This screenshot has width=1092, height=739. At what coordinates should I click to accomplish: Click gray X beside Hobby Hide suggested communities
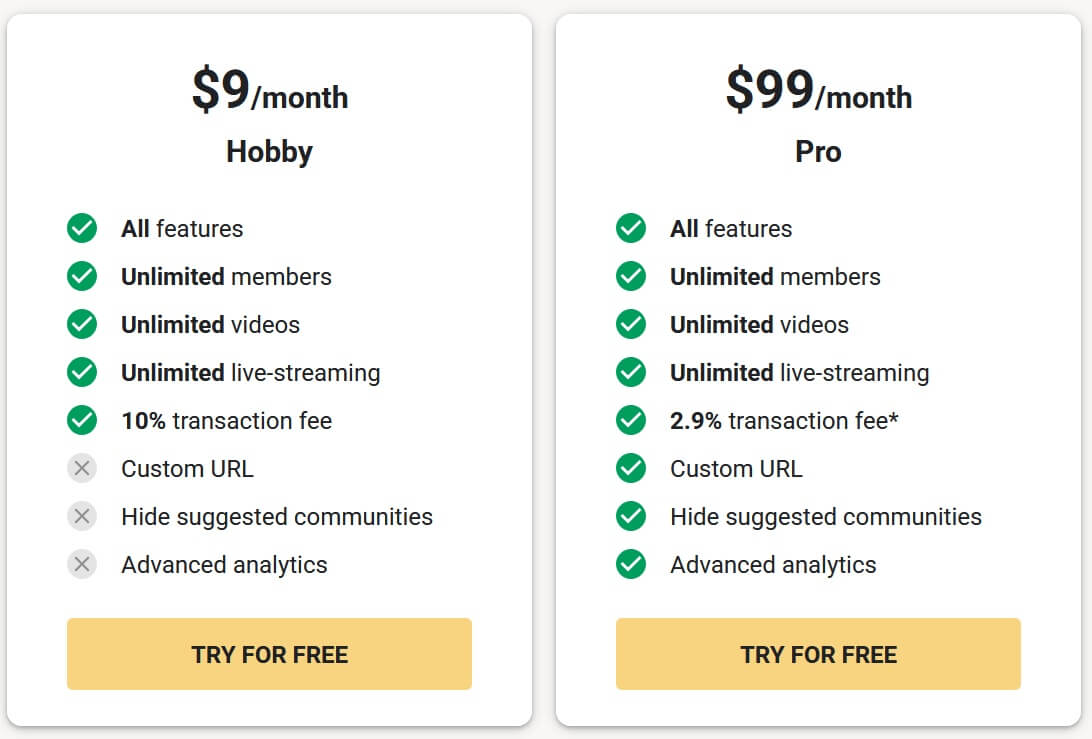coord(82,517)
